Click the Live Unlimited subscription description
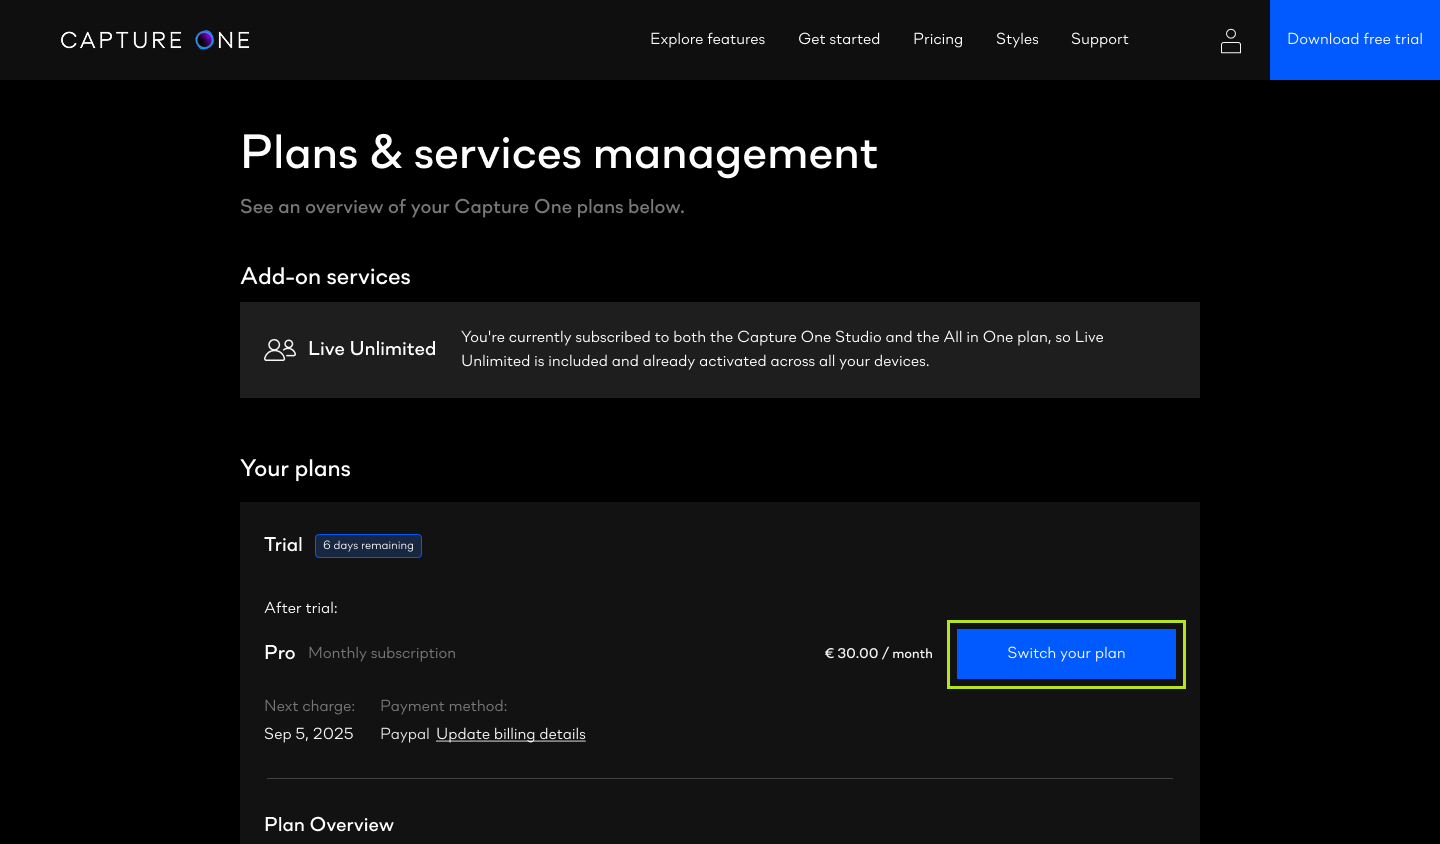 click(x=782, y=349)
